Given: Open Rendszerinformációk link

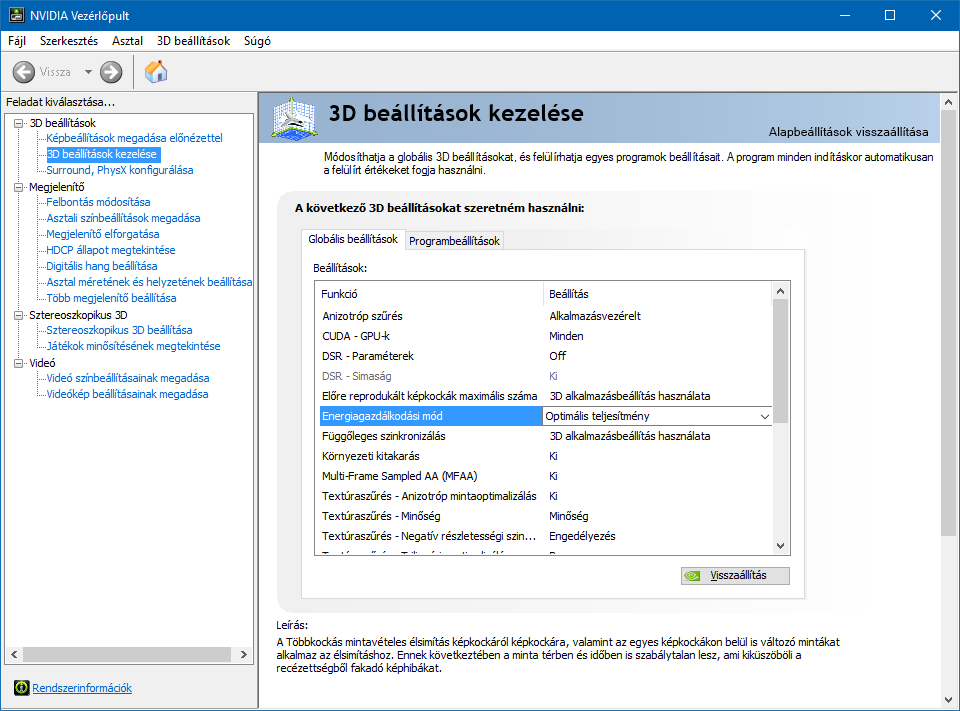Looking at the screenshot, I should click(x=82, y=688).
